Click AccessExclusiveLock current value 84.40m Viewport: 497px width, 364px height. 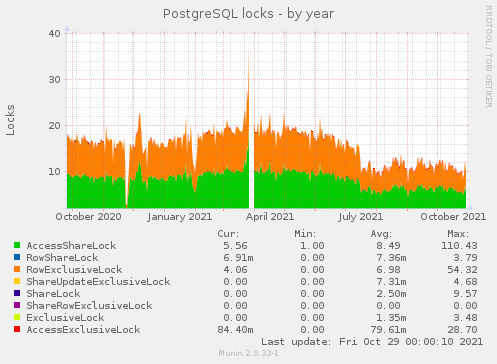coord(235,330)
